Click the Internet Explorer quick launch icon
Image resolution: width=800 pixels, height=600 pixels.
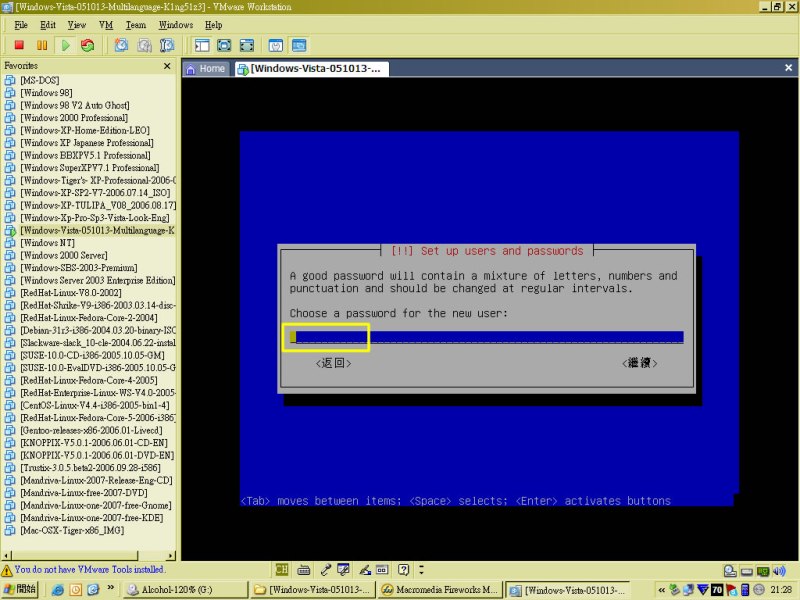point(58,589)
